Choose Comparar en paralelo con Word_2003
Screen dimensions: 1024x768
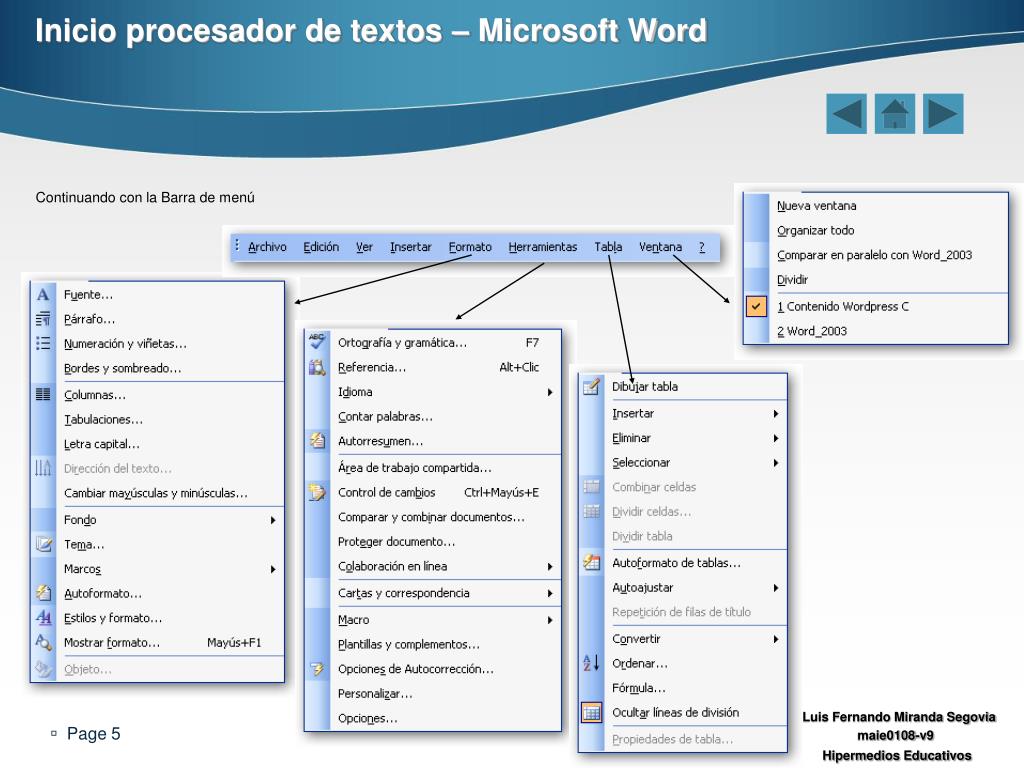tap(874, 255)
